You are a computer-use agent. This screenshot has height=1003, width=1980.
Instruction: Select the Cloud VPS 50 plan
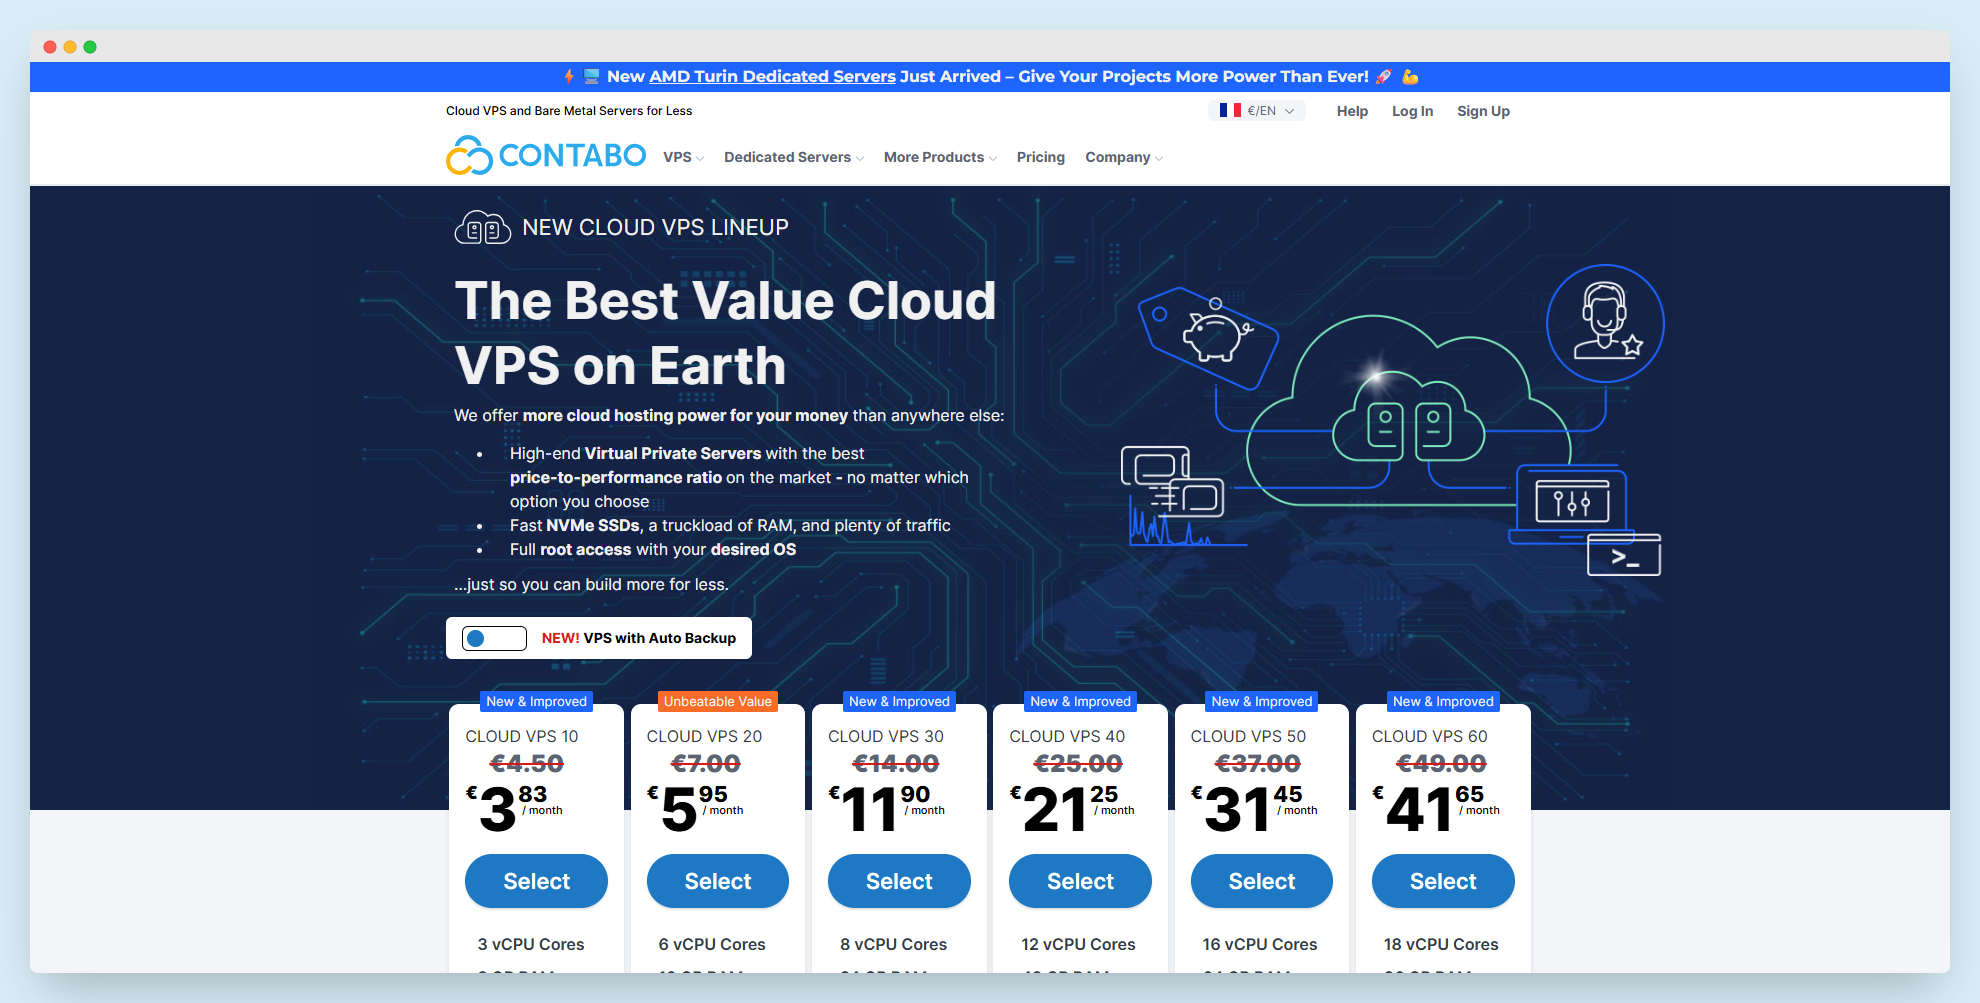[1262, 881]
